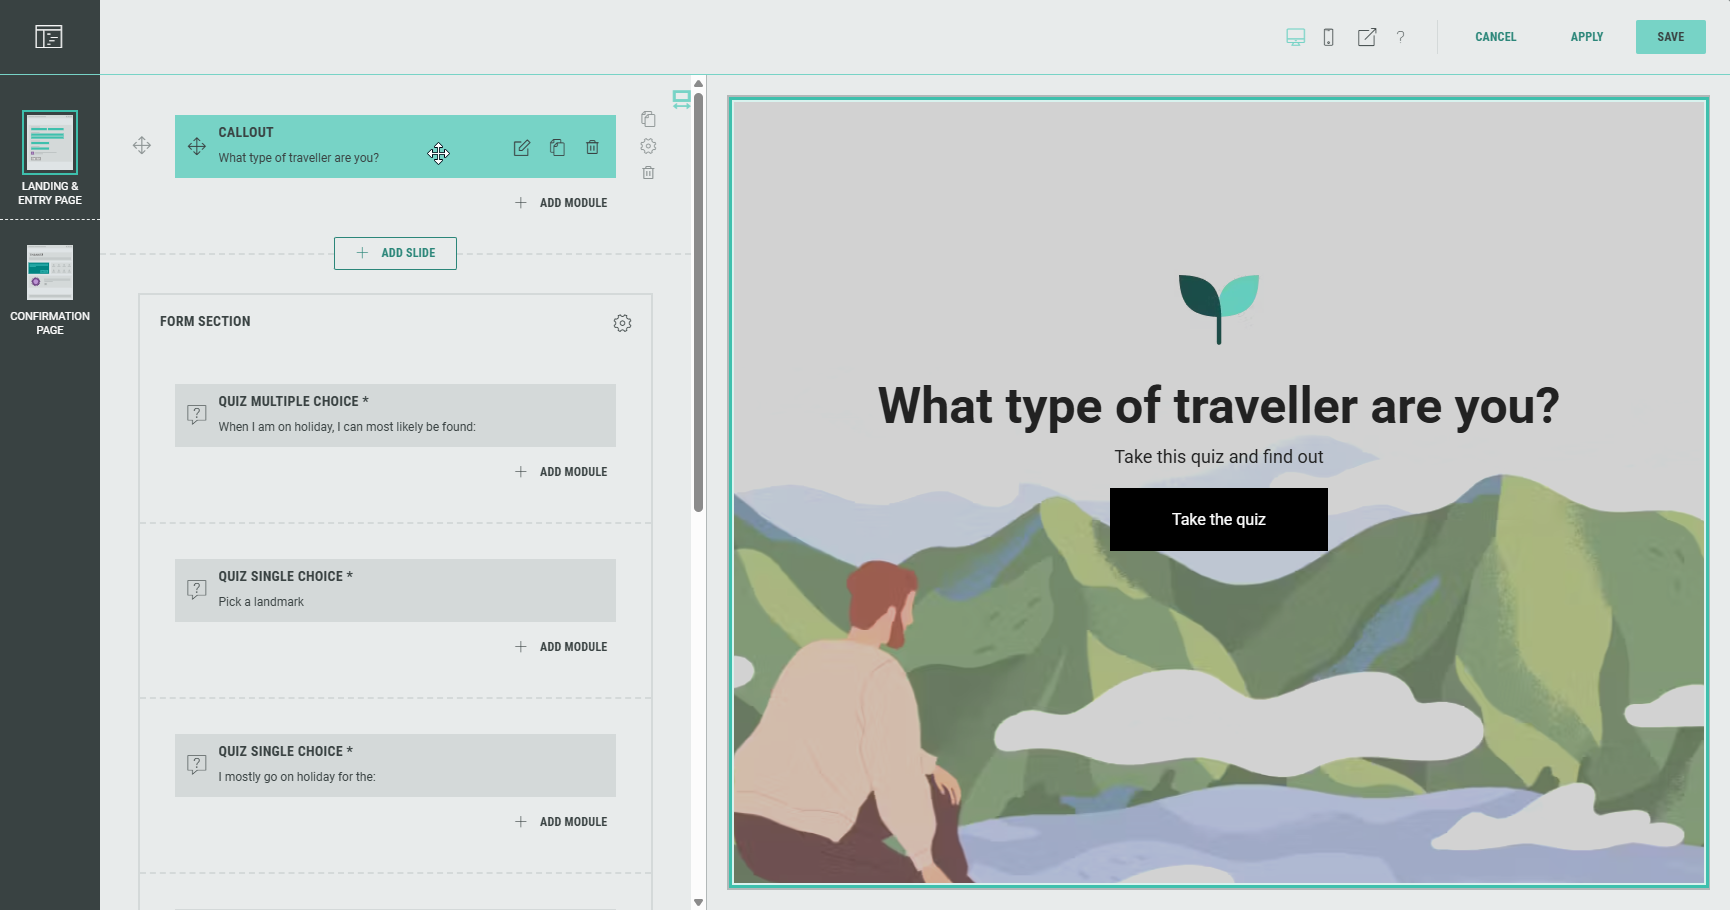This screenshot has height=910, width=1730.
Task: Open the slide settings gear beside Callout
Action: (x=648, y=146)
